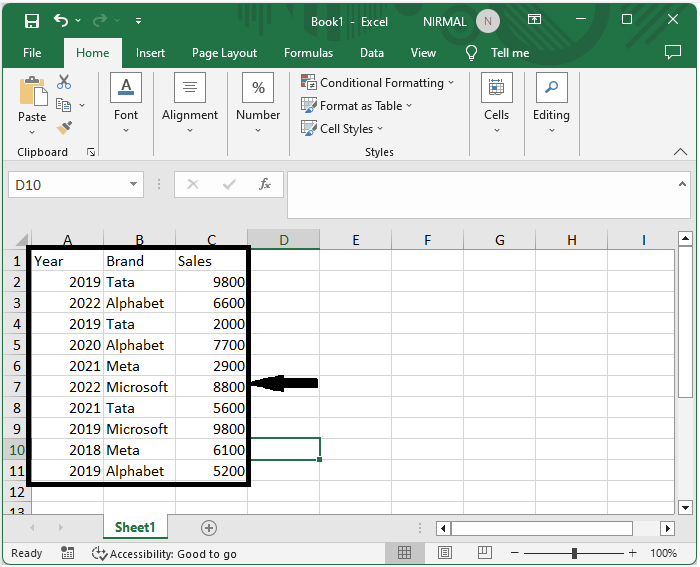Click the Select All corner triangle
Viewport: 700px width, 567px height.
point(21,240)
